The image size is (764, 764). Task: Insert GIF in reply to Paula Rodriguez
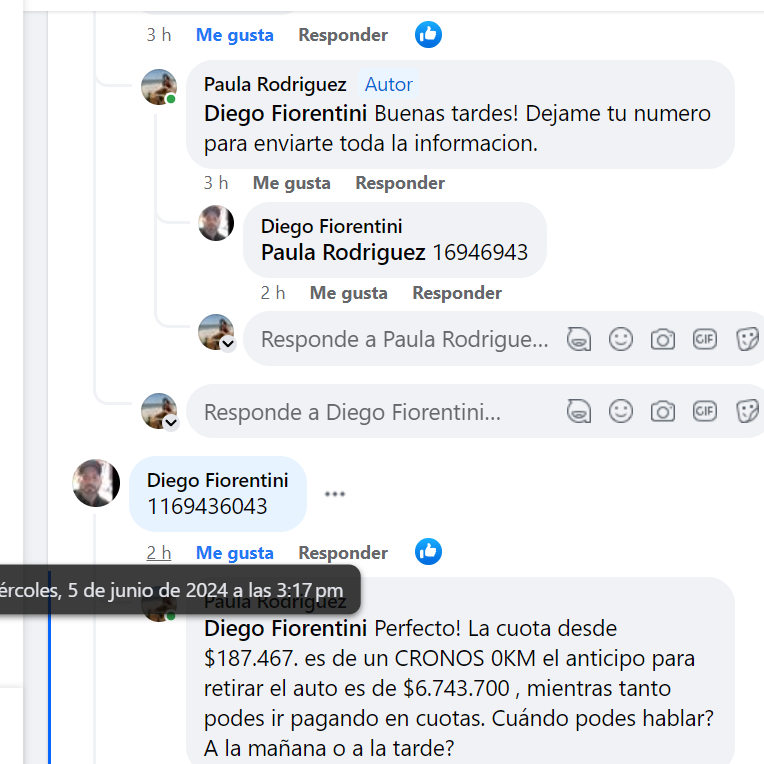click(x=705, y=339)
